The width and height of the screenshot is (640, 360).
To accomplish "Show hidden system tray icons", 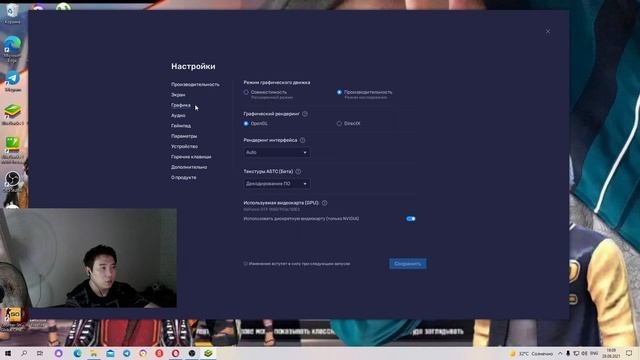I will point(560,353).
